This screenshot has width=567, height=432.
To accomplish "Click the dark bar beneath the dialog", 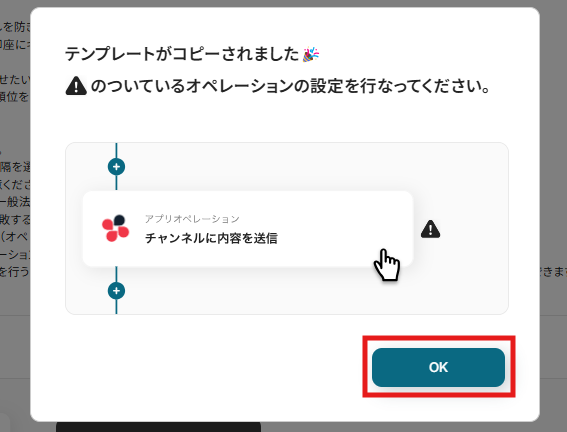I will click(x=158, y=427).
